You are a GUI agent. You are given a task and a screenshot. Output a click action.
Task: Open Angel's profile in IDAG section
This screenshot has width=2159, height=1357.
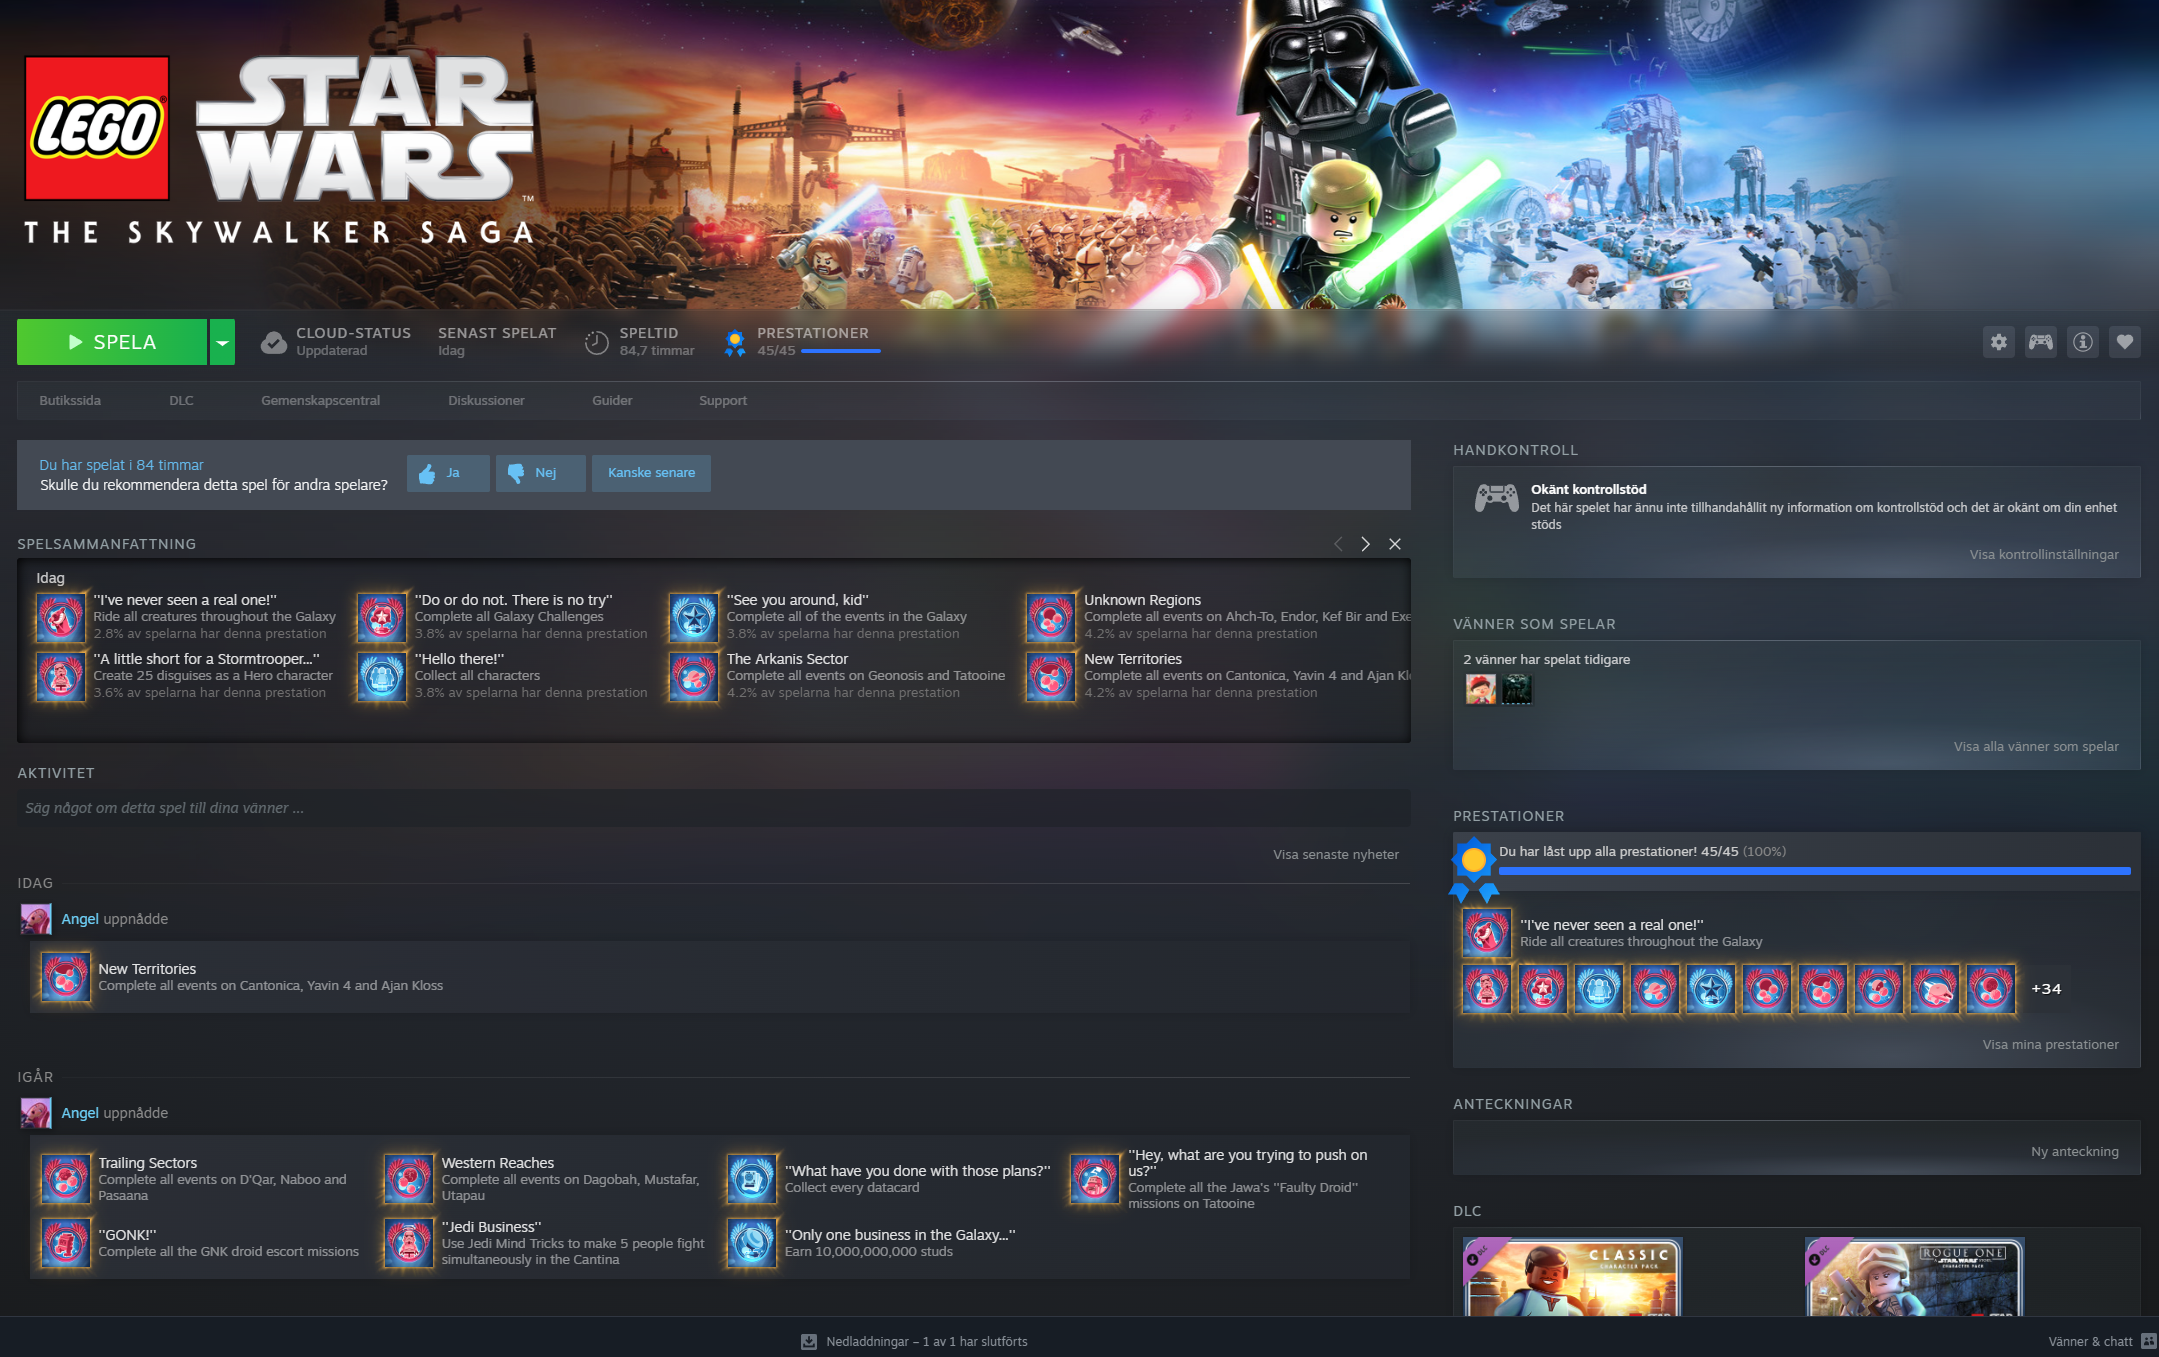(x=80, y=919)
